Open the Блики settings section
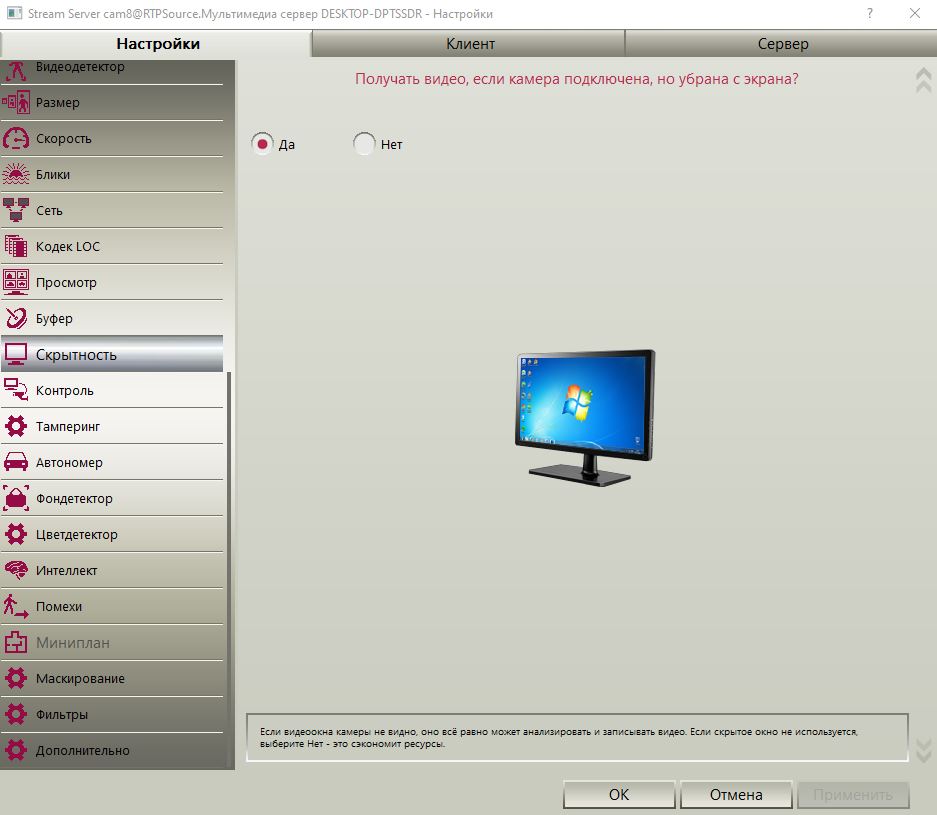Viewport: 937px width, 815px height. [x=112, y=174]
